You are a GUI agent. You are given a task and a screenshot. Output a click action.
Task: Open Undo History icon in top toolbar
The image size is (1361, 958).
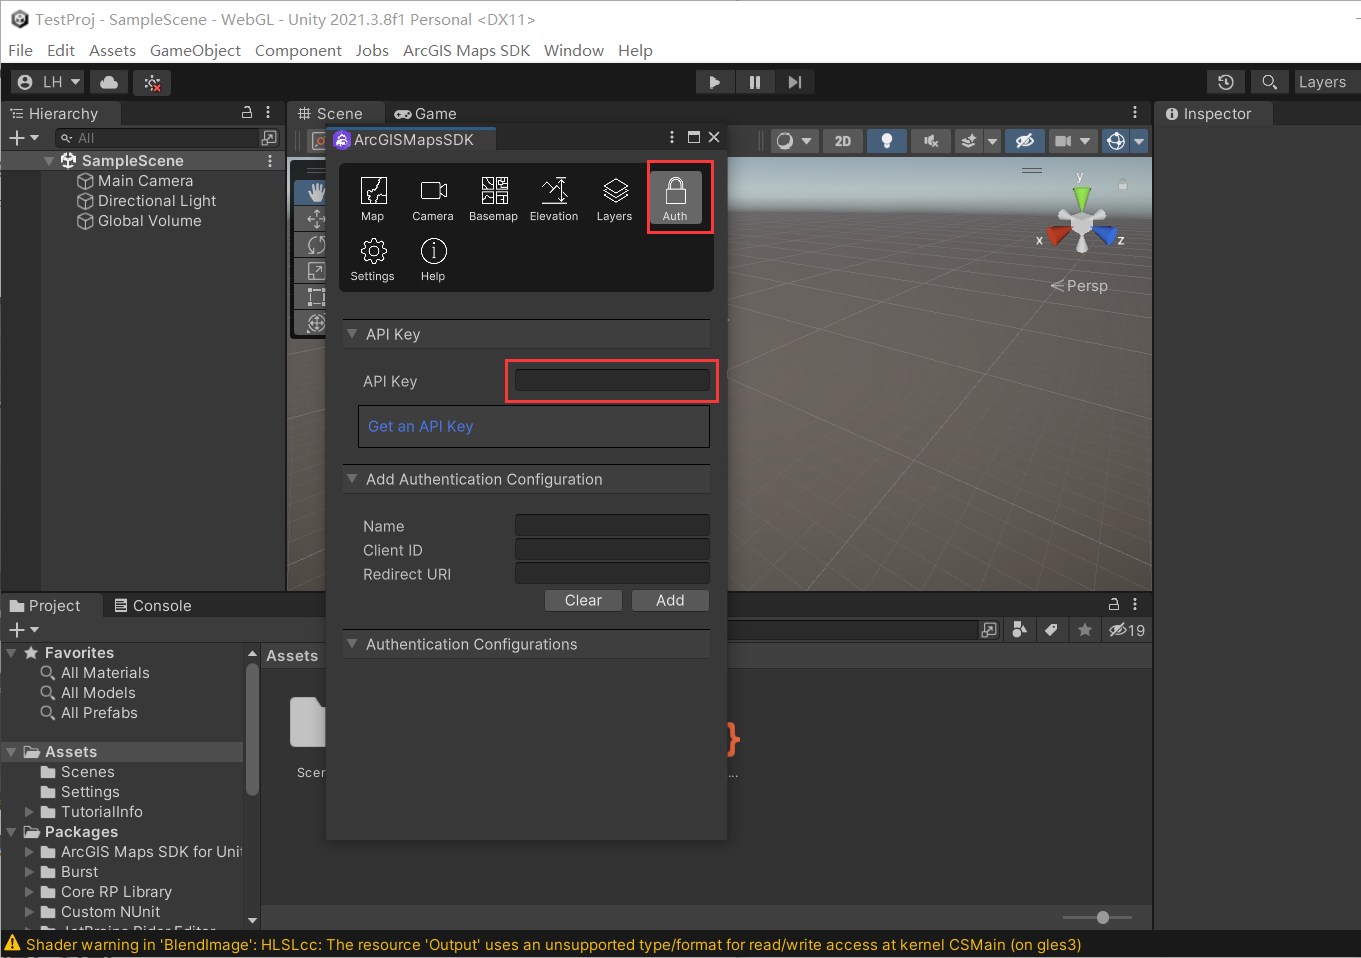[1226, 82]
